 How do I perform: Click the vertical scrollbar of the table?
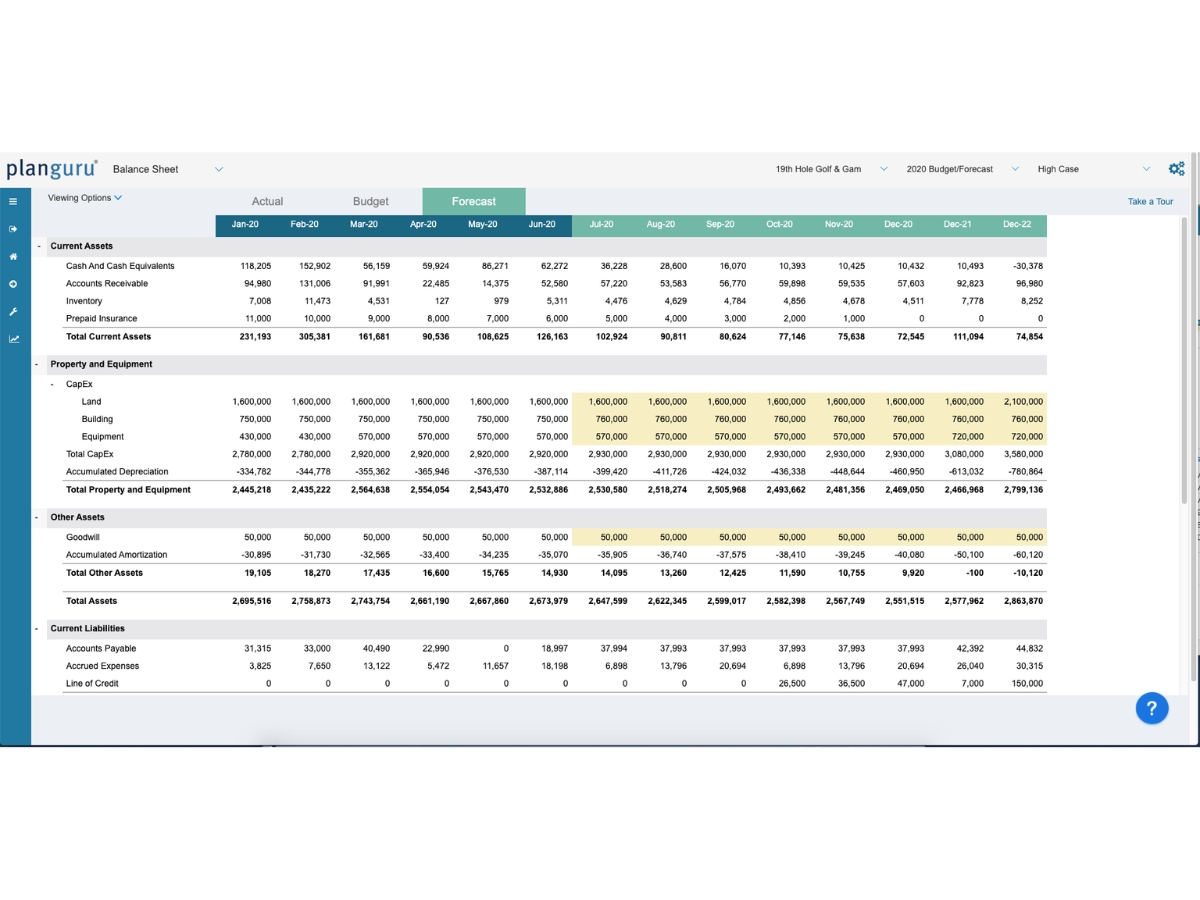pyautogui.click(x=1184, y=360)
